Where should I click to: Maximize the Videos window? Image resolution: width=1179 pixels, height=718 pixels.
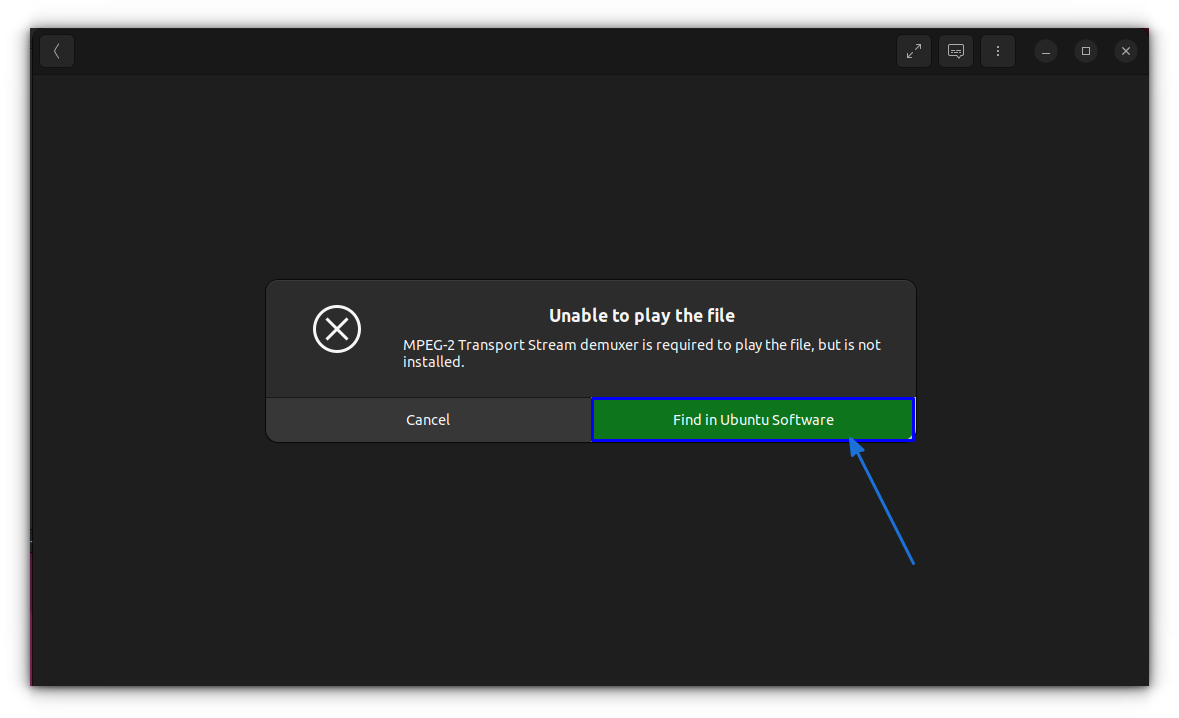(1085, 50)
